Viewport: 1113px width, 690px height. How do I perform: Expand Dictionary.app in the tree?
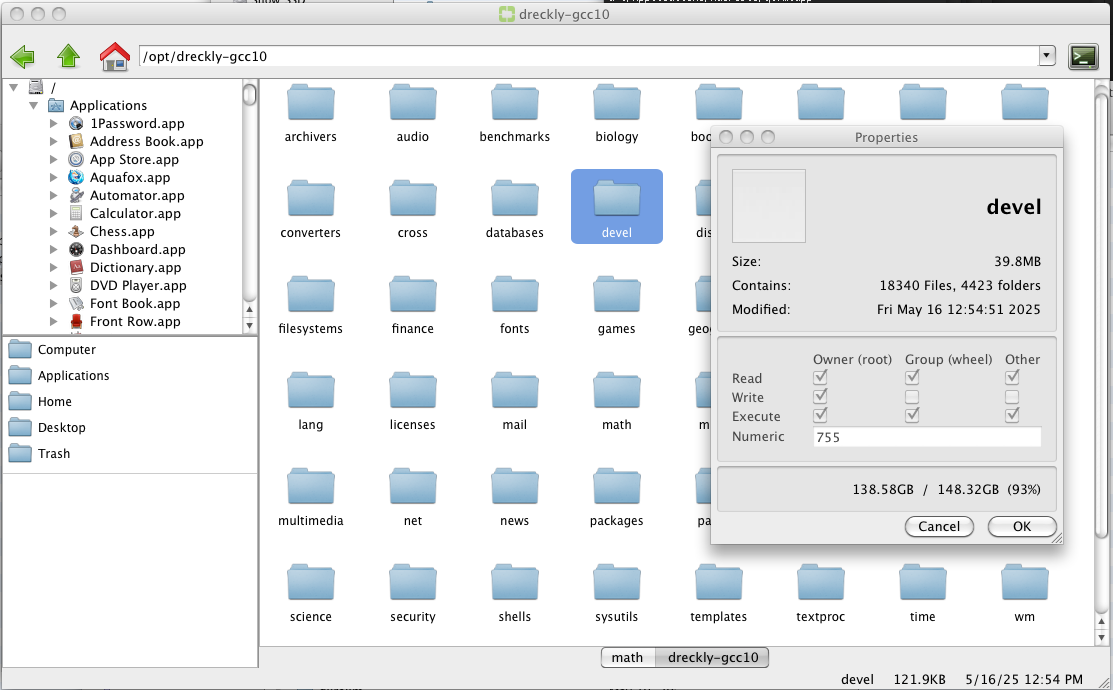(x=53, y=267)
